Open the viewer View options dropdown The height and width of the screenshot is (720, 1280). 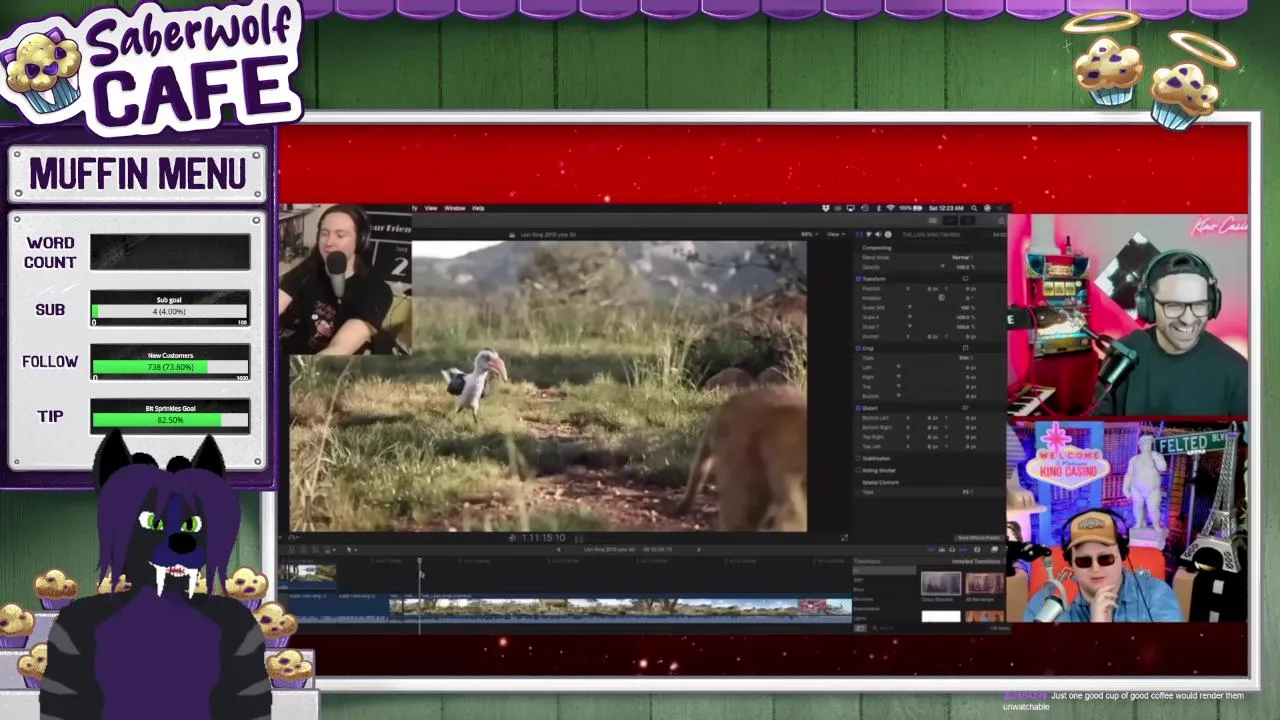[835, 234]
